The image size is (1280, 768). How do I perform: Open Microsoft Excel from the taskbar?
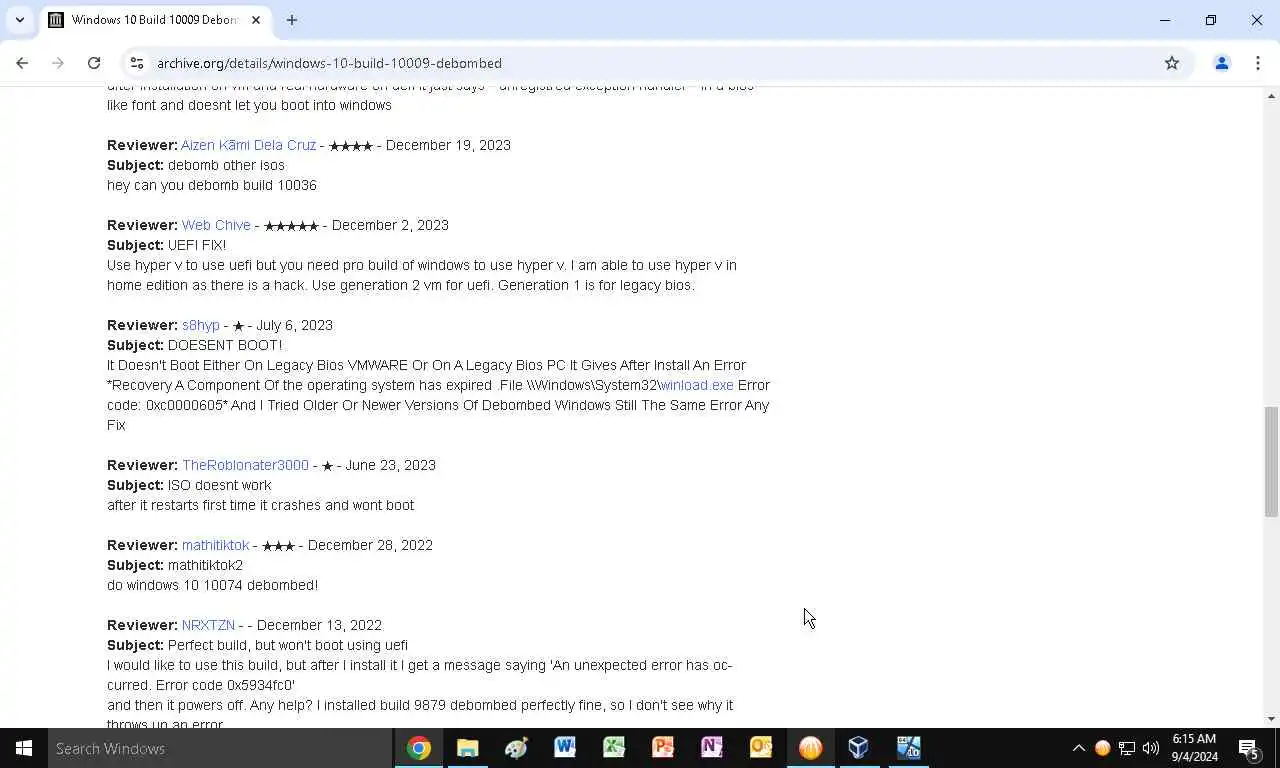point(614,748)
